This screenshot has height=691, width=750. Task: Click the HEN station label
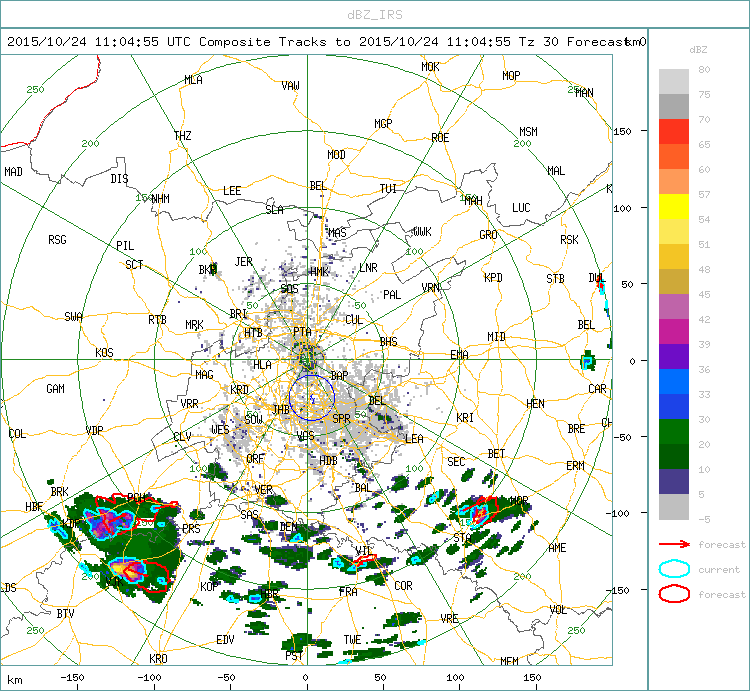pos(535,404)
